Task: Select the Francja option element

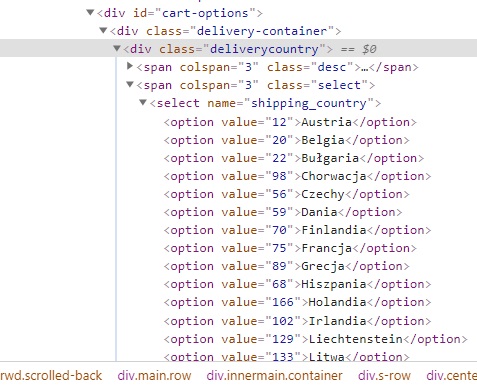Action: (290, 248)
